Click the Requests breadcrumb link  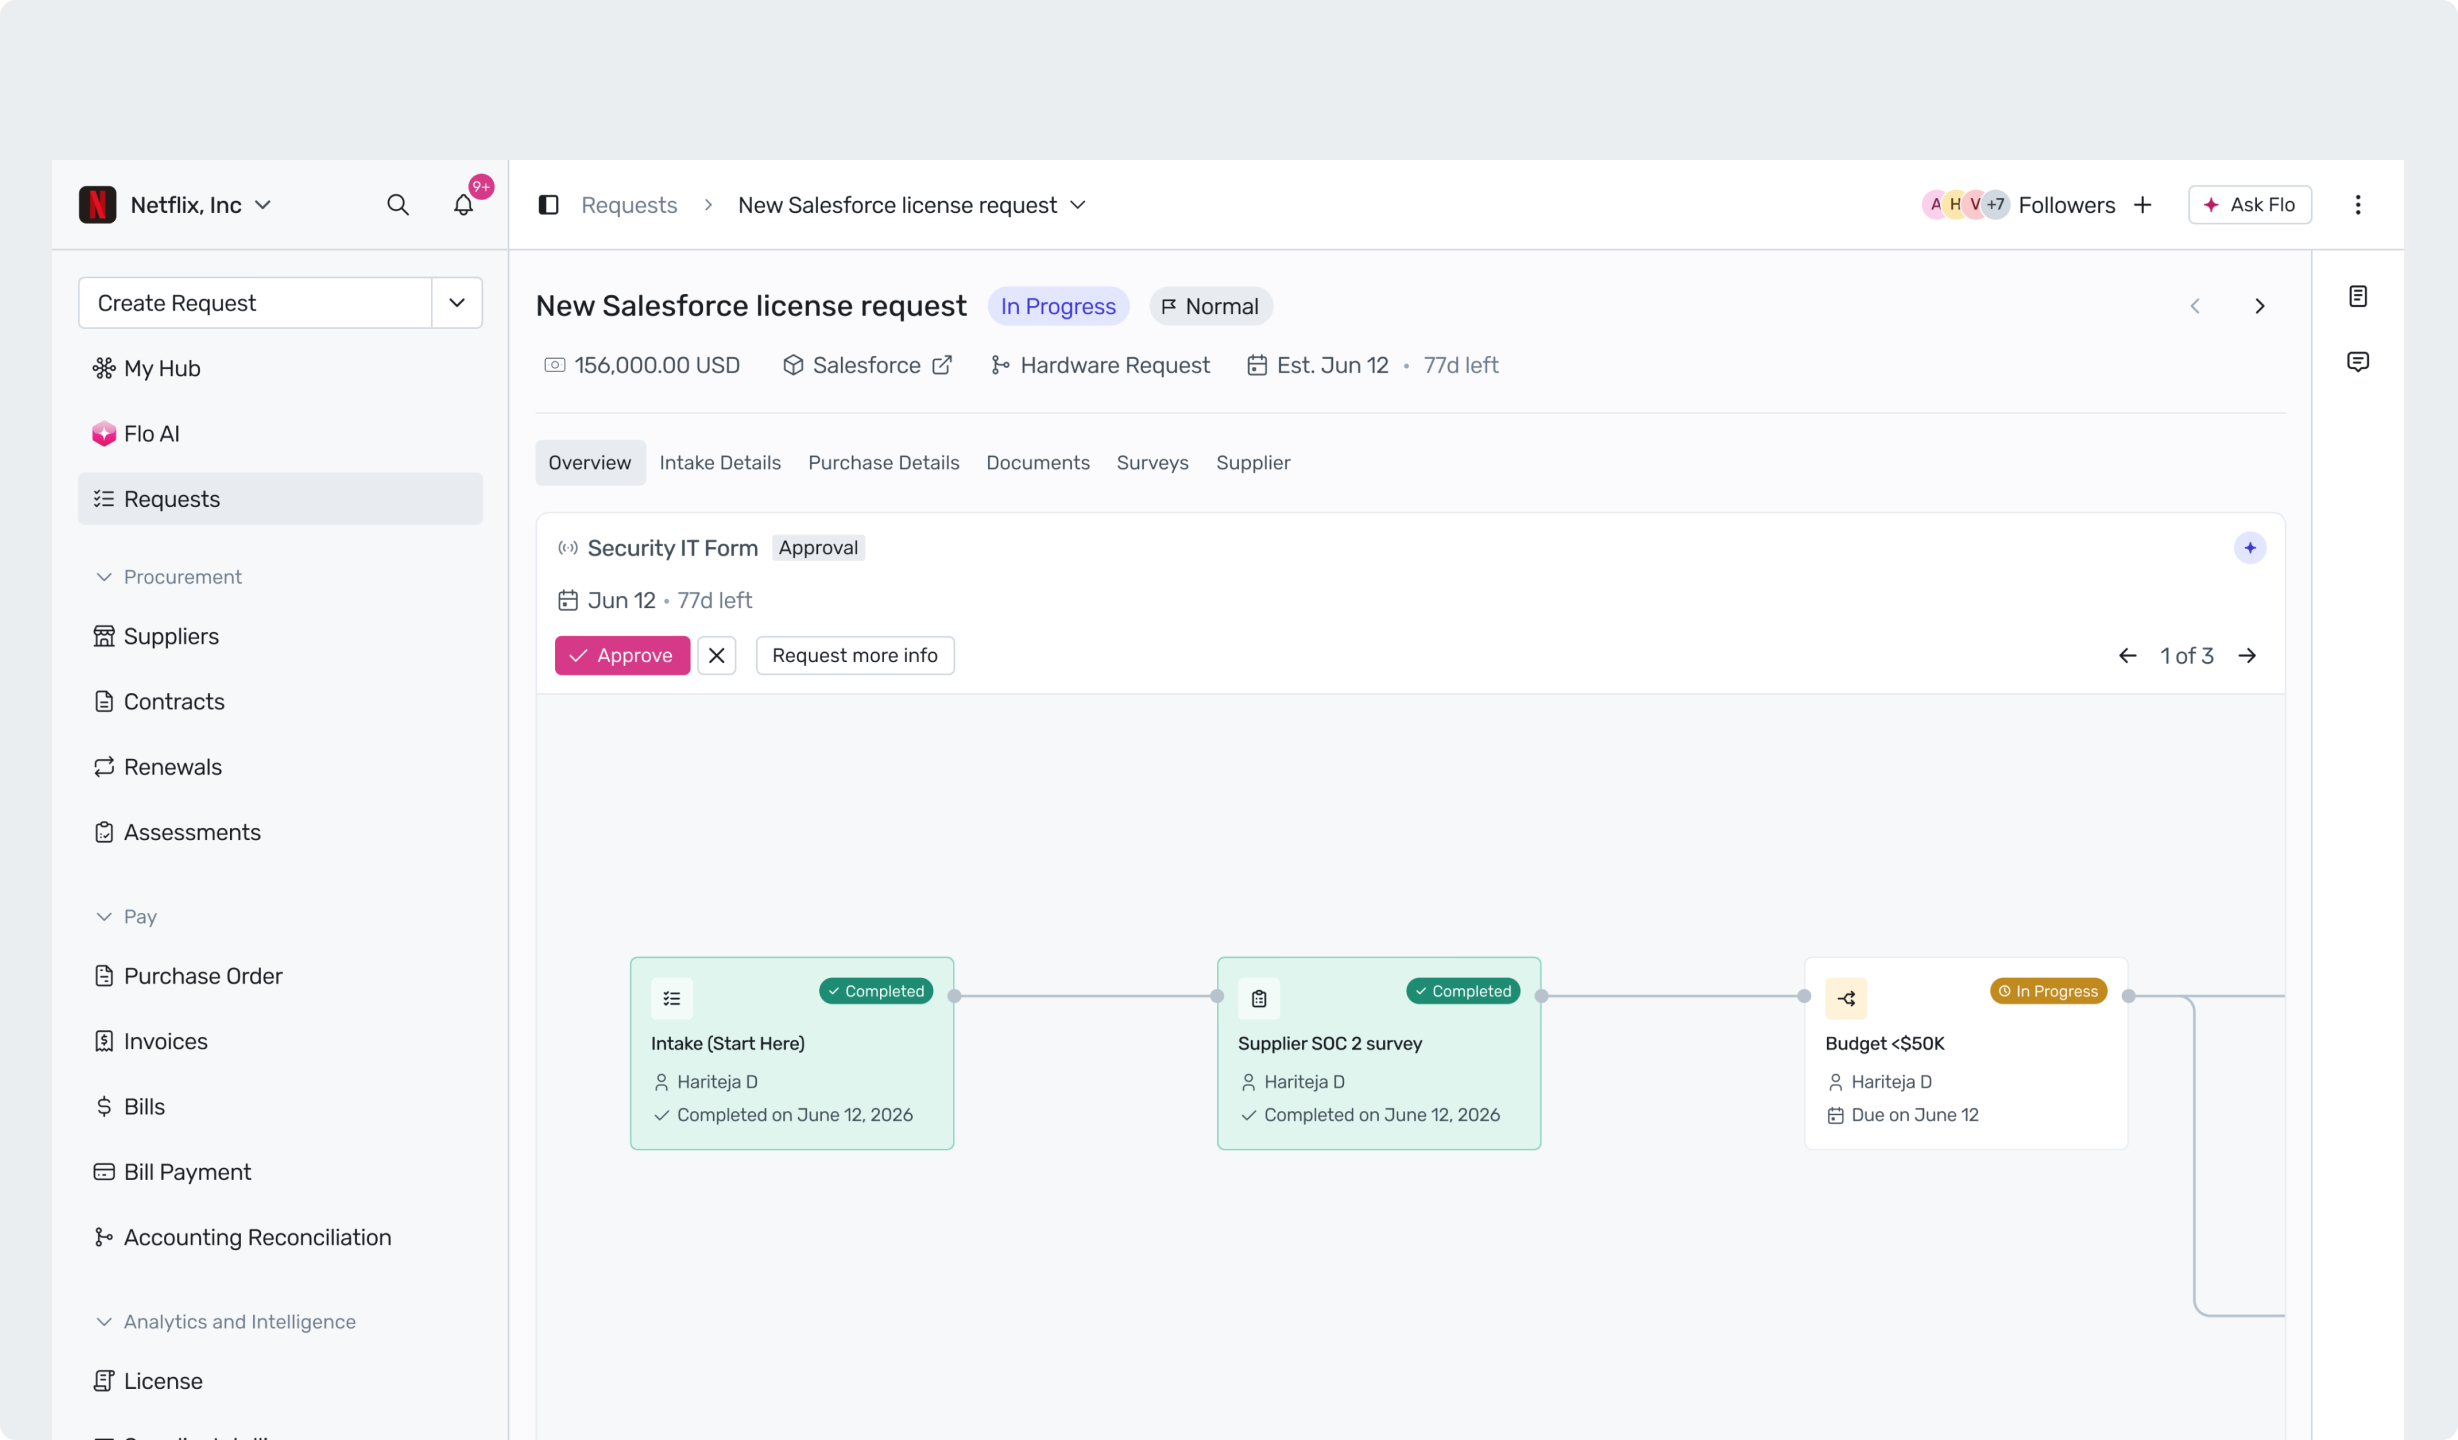click(629, 205)
